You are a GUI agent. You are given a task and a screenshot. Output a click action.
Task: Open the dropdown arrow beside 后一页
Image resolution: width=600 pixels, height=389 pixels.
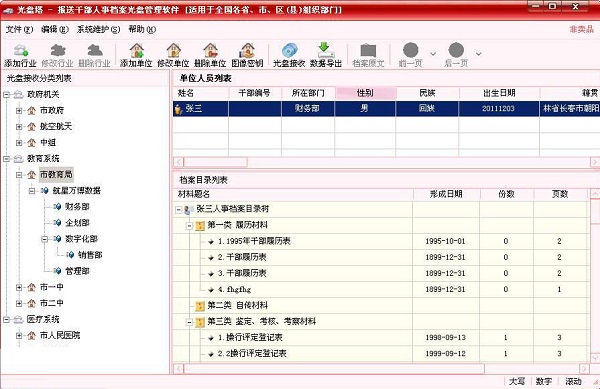click(x=478, y=54)
